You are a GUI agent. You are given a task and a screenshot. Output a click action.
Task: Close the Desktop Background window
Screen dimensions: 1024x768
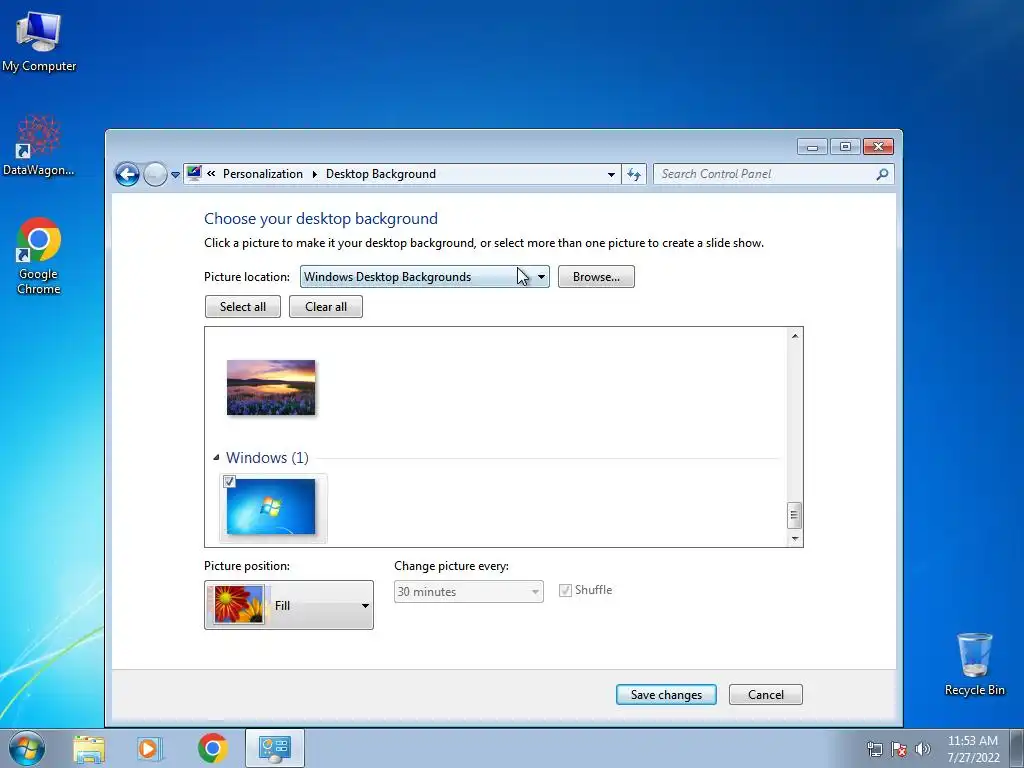point(878,147)
